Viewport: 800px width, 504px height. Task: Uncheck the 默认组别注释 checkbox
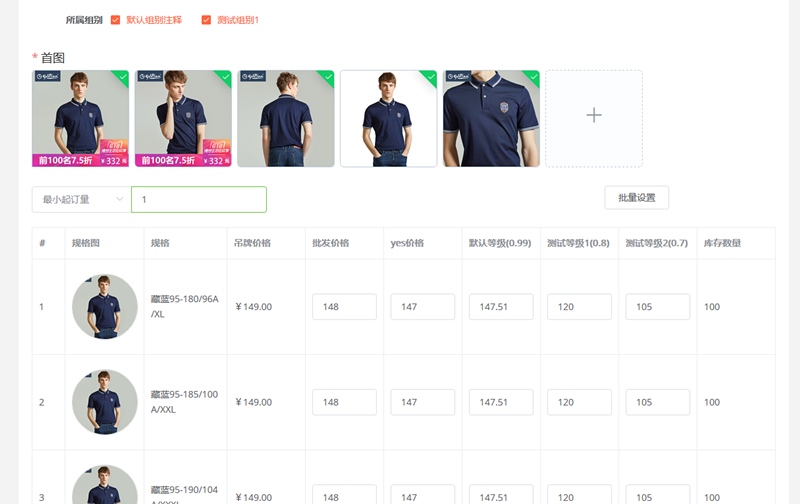point(116,20)
